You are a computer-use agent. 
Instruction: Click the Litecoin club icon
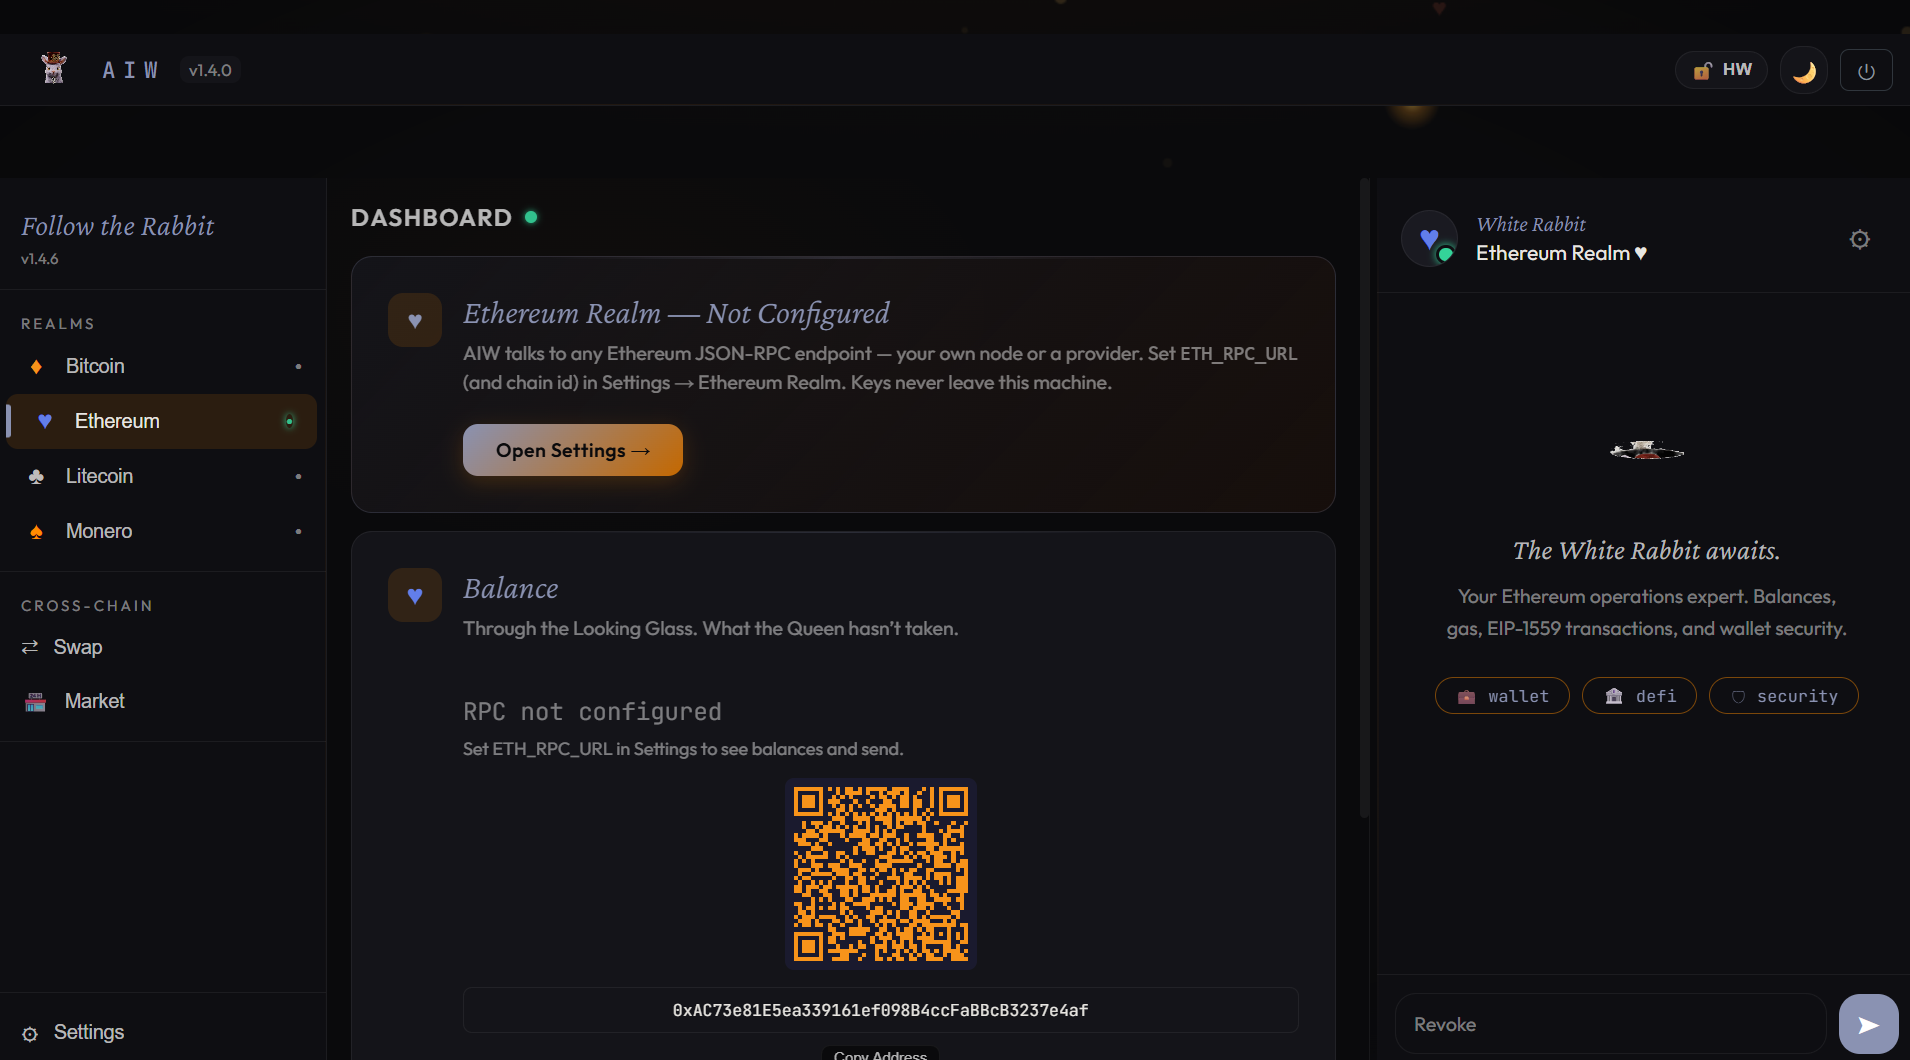click(x=36, y=476)
